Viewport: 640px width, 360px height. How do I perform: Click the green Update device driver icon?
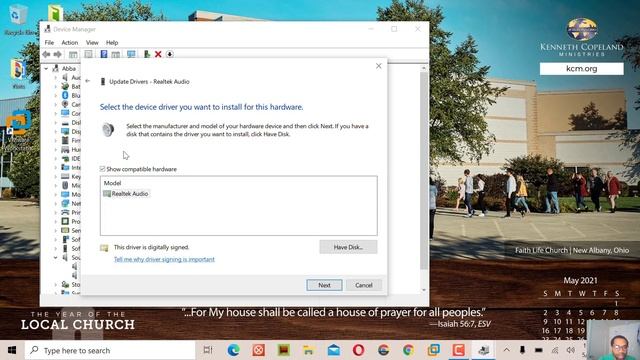coord(147,54)
